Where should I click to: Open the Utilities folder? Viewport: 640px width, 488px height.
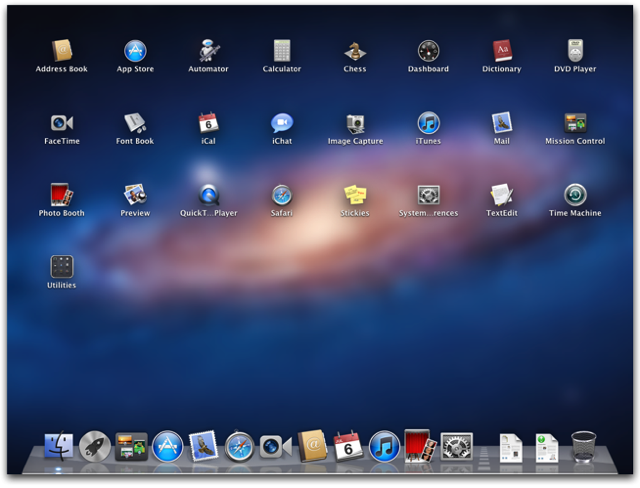(62, 267)
